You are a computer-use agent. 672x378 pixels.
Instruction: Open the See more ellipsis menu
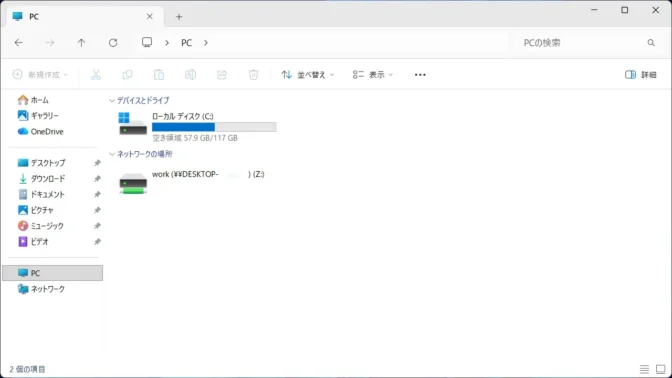pyautogui.click(x=420, y=75)
